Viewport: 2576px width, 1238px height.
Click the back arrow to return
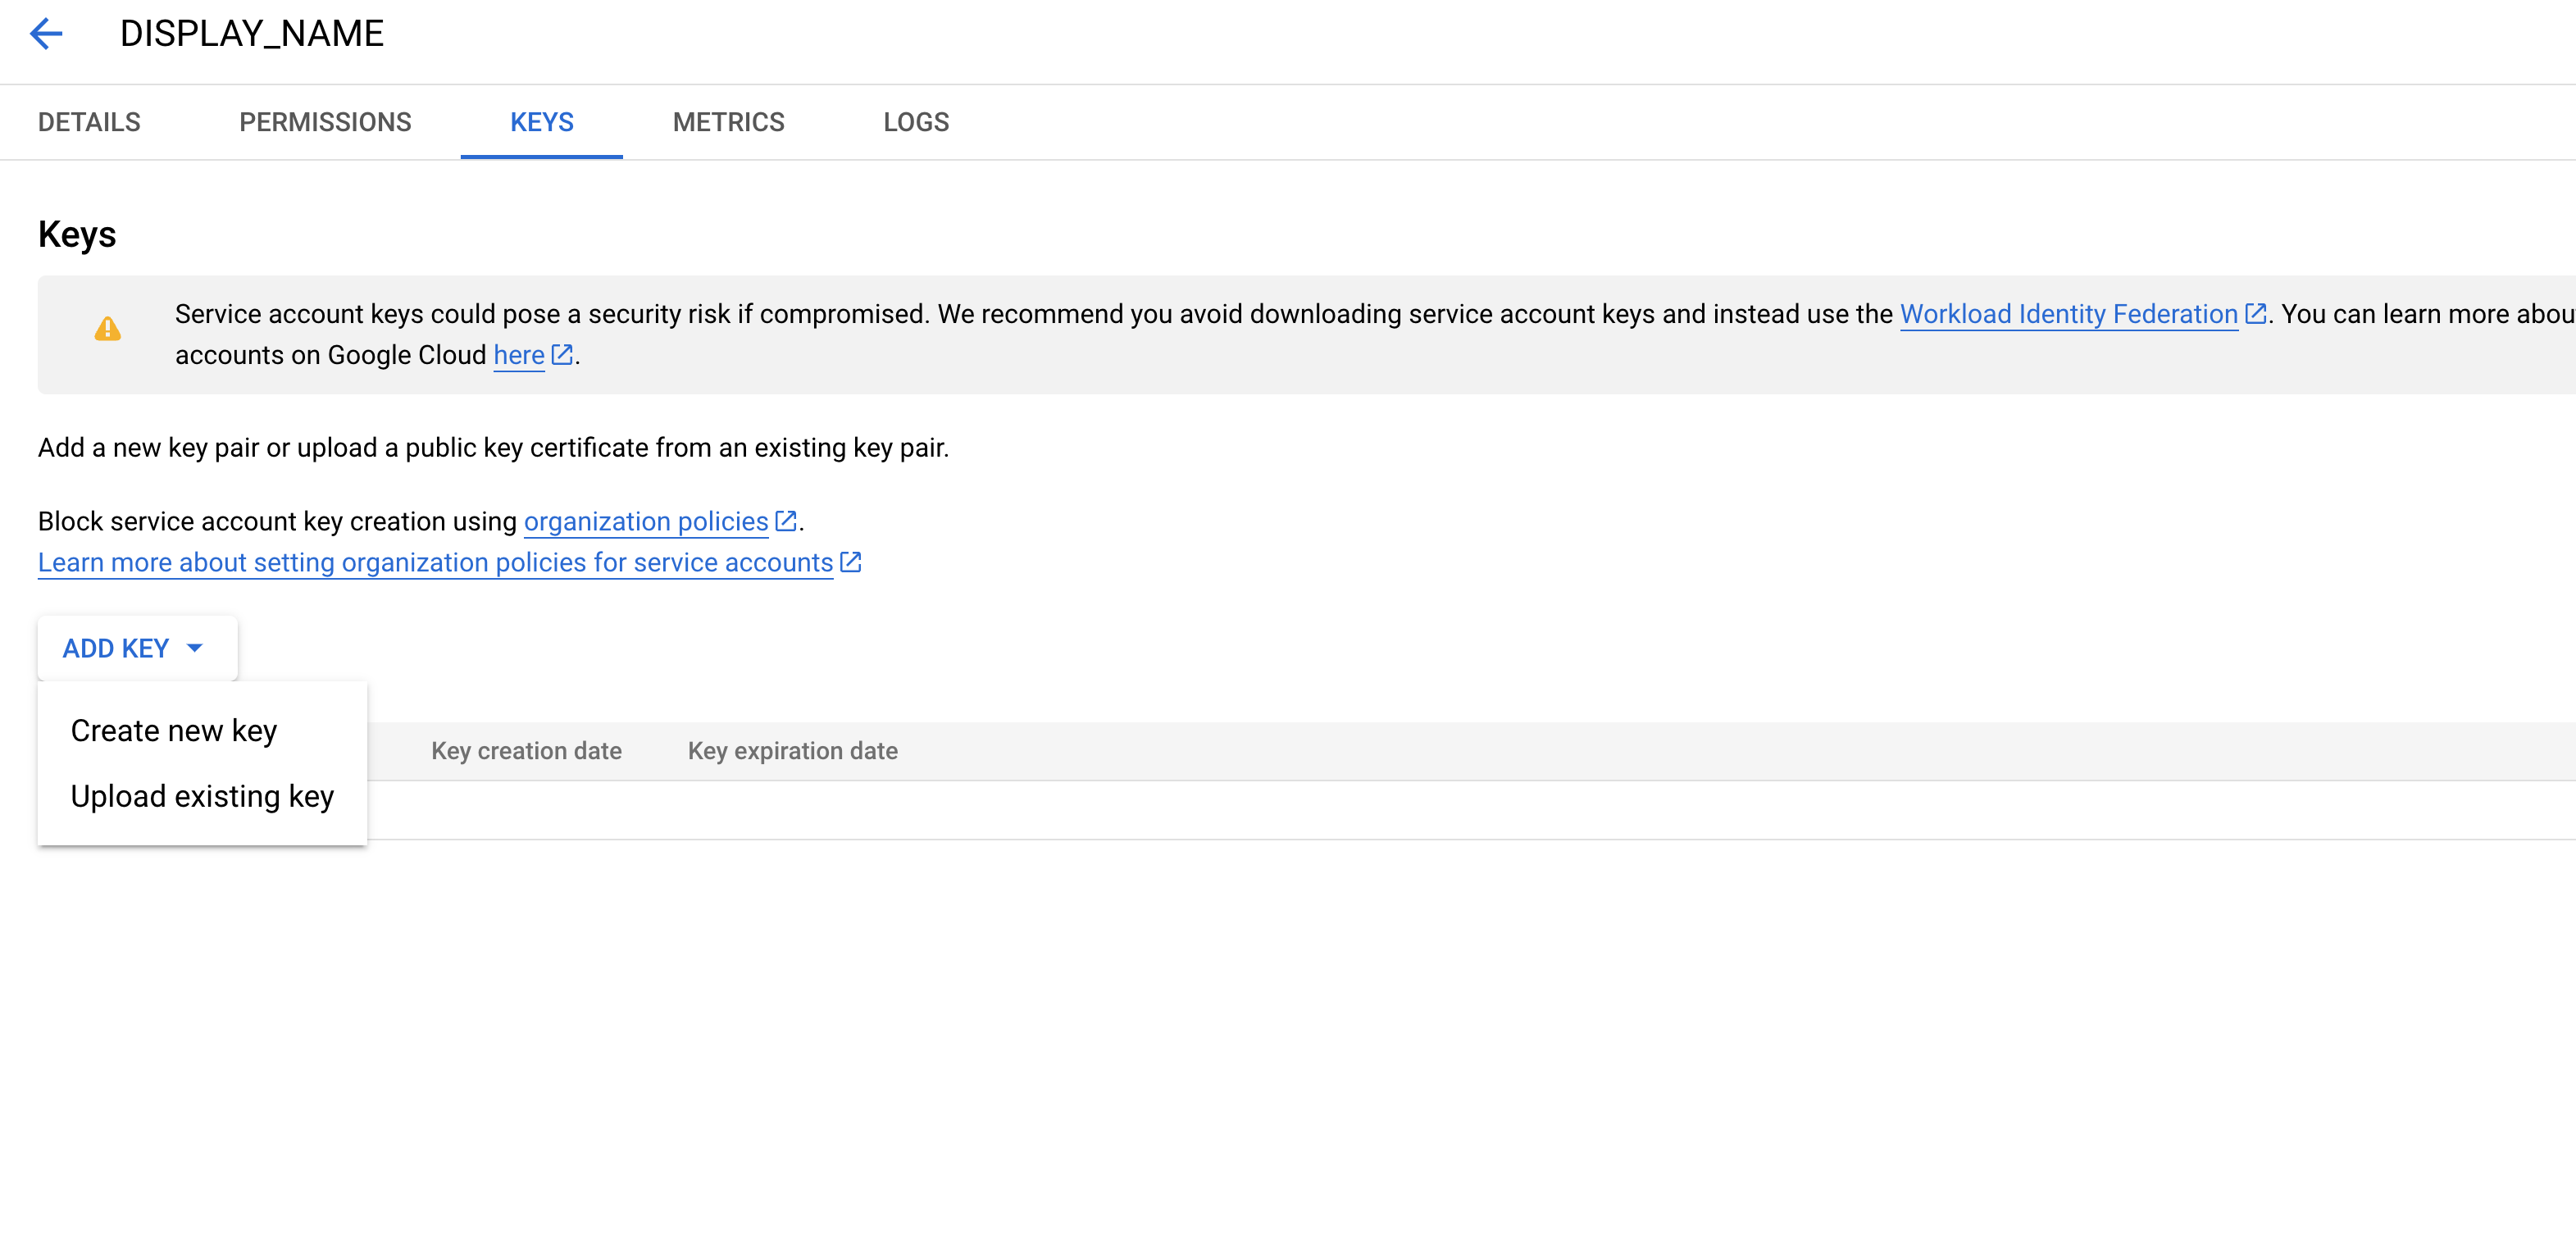point(46,33)
